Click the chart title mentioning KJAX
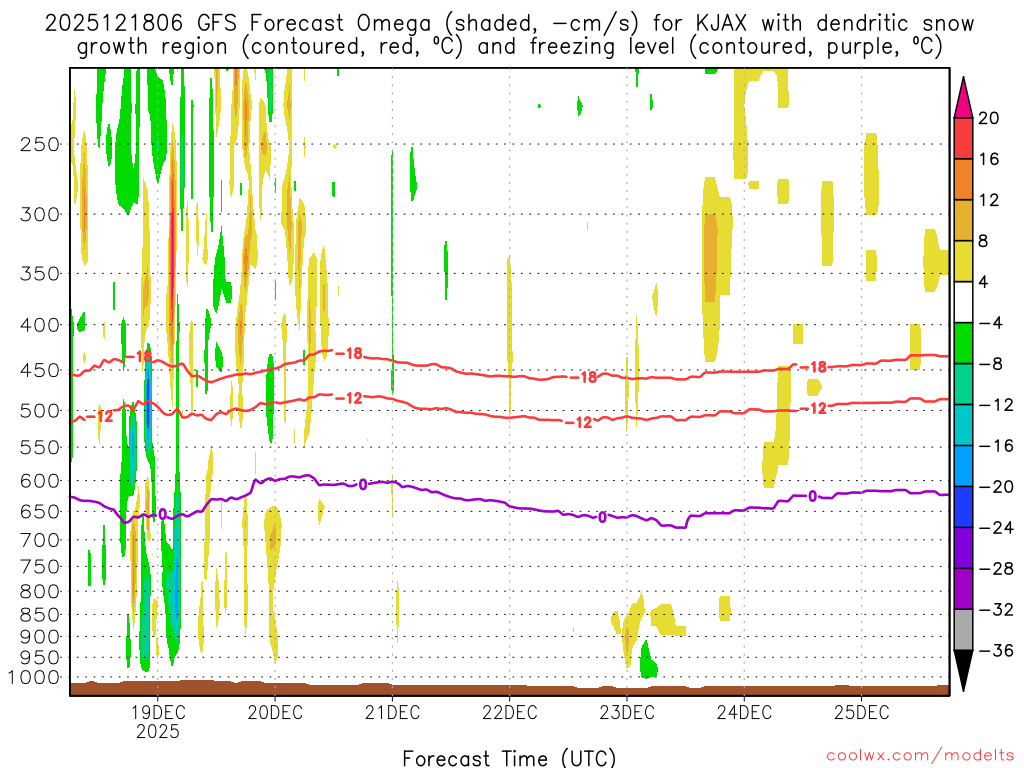 (x=509, y=34)
